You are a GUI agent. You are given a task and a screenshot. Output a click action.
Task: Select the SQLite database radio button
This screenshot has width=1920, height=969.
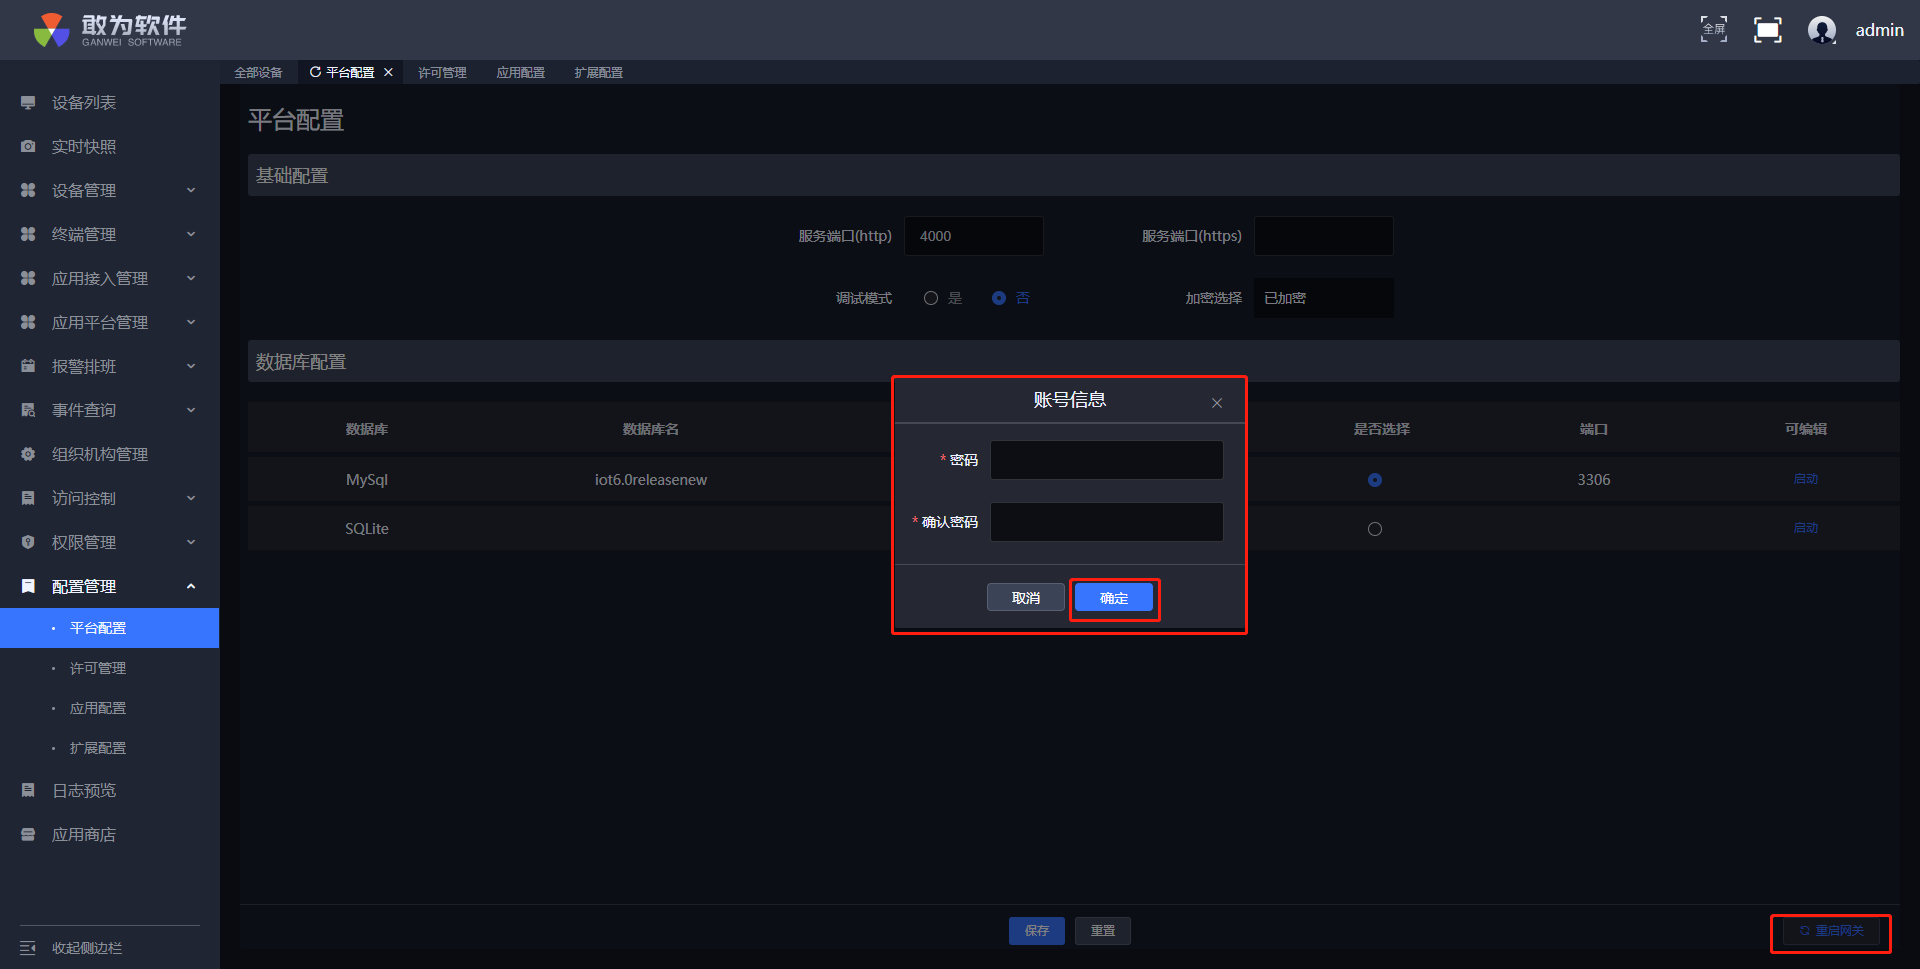tap(1374, 529)
